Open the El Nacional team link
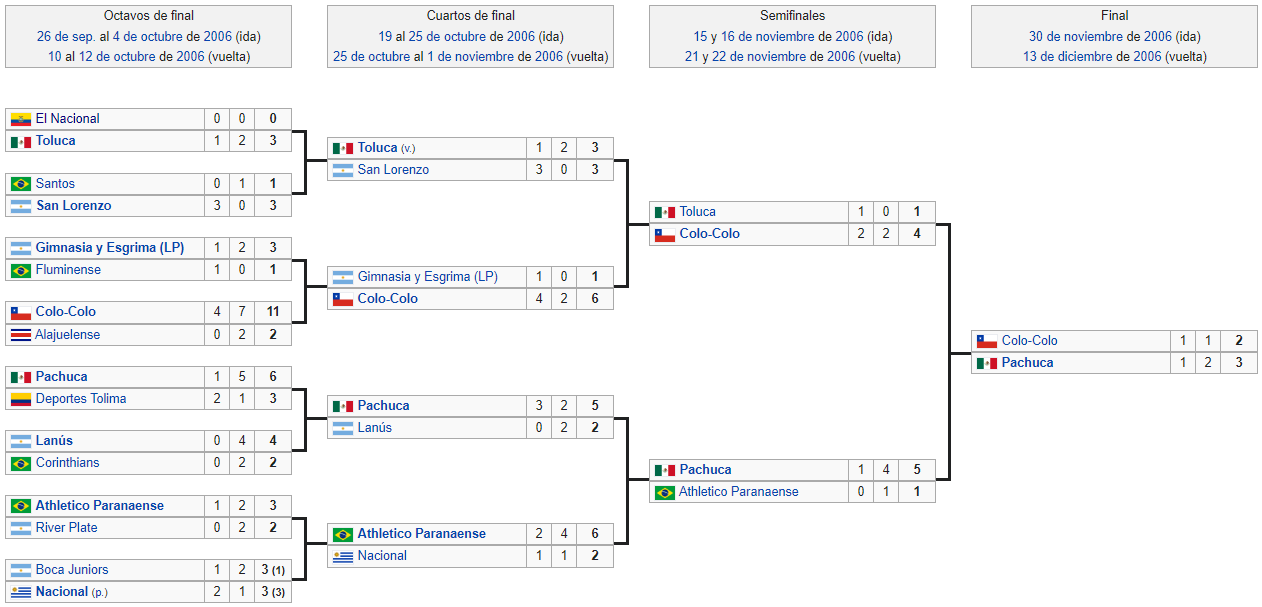1262x607 pixels. [67, 119]
